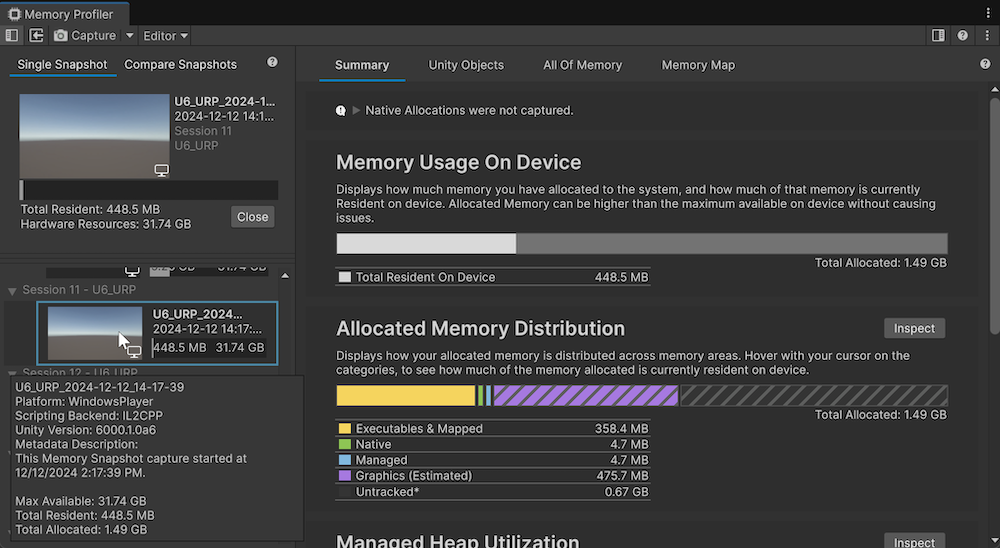The height and width of the screenshot is (548, 1000).
Task: Click the snapshot list scroll-up arrow
Action: [x=285, y=276]
